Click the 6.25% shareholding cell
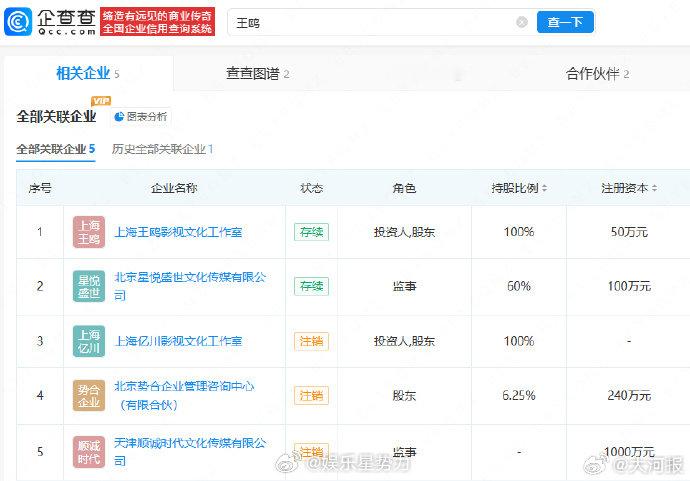 point(519,395)
